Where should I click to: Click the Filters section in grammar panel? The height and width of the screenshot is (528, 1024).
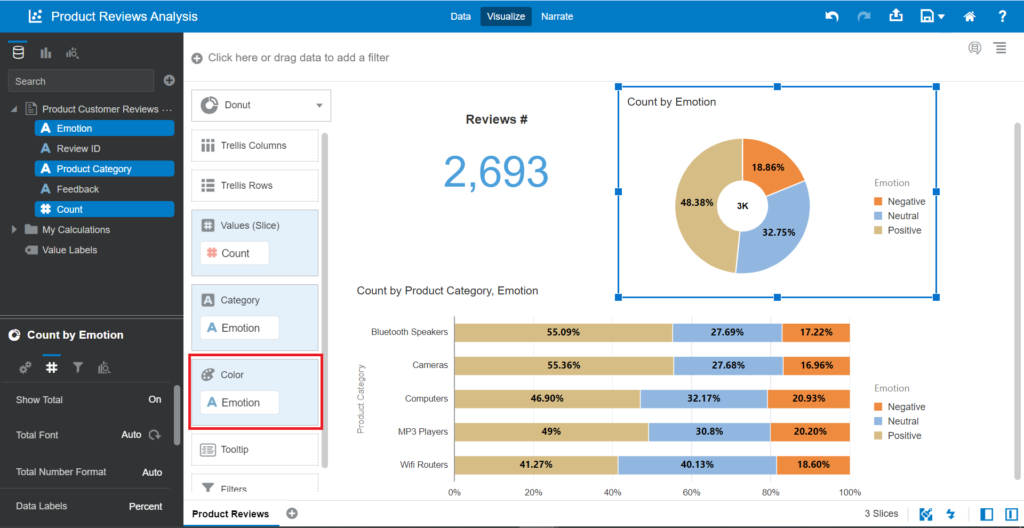click(x=255, y=486)
